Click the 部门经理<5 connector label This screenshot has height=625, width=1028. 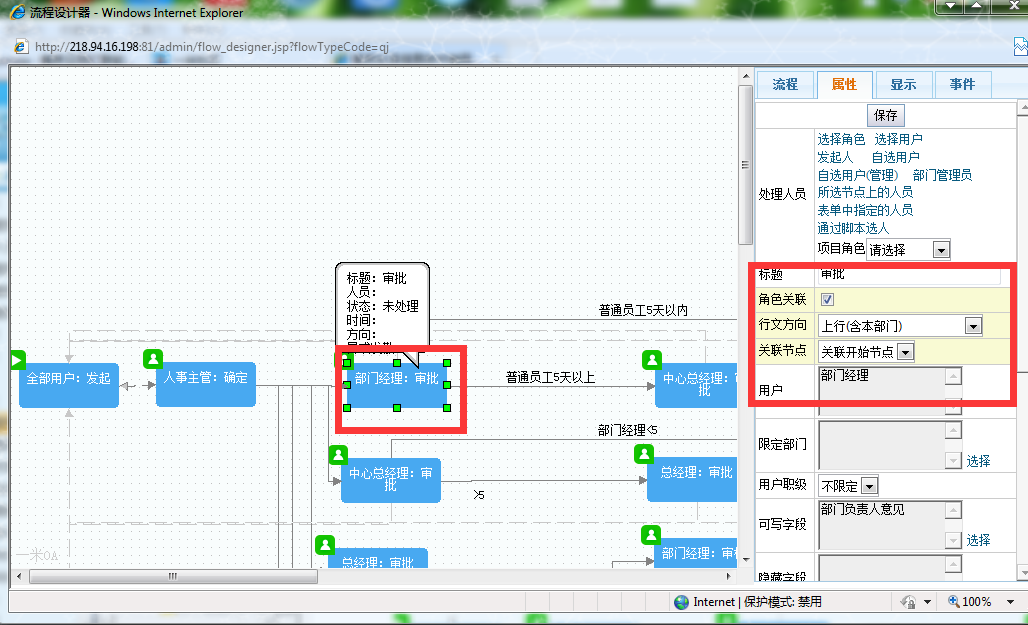(627, 430)
